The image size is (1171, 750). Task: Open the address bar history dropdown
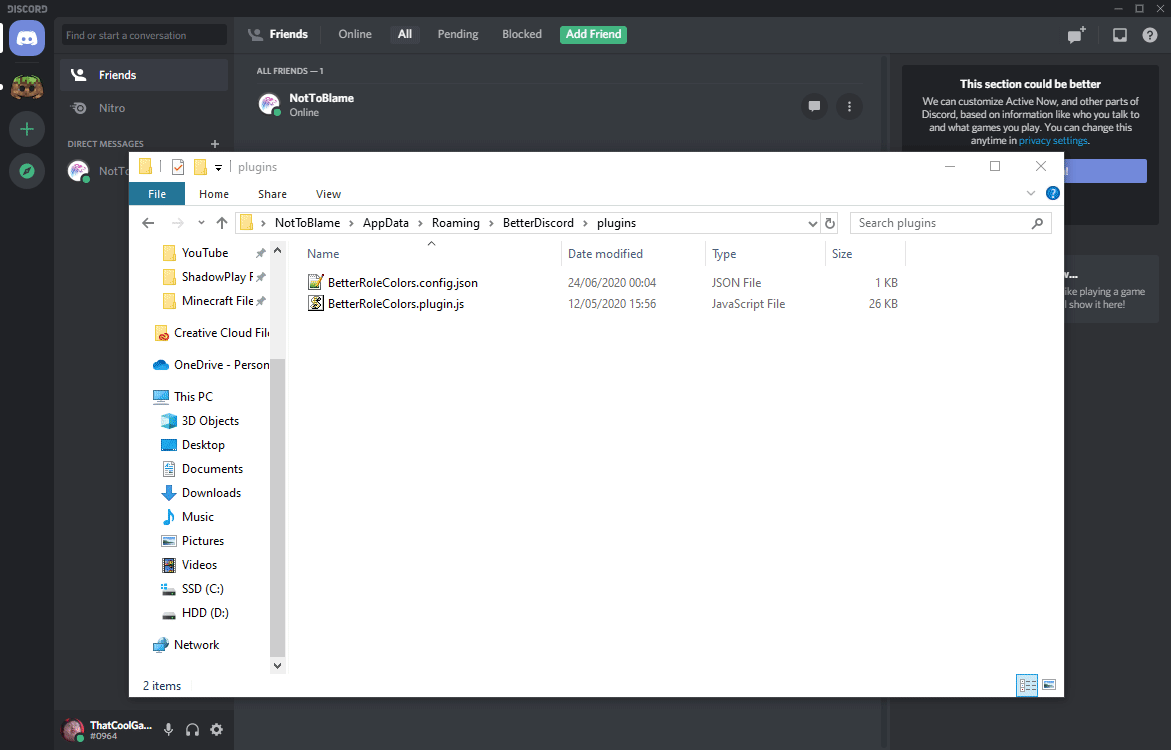pos(812,222)
